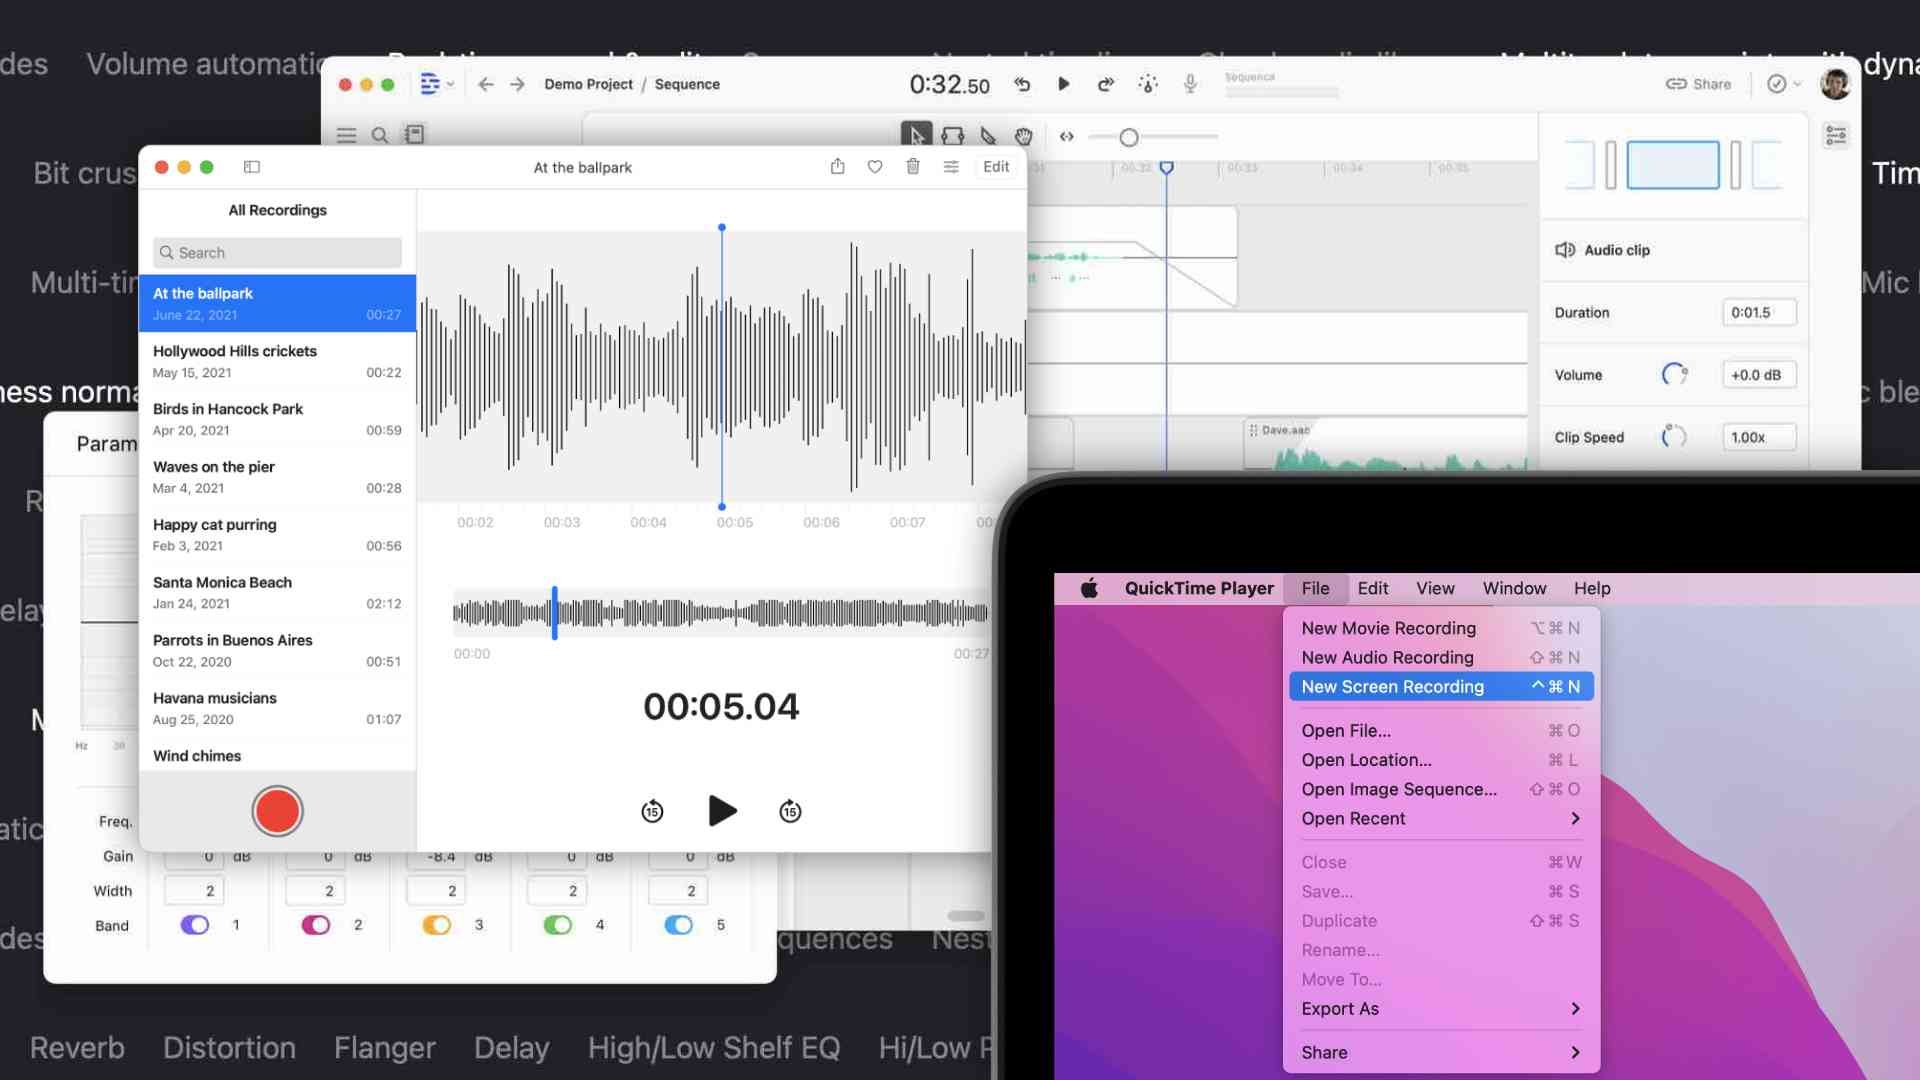1920x1080 pixels.
Task: Adjust the Clip Speed knob
Action: tap(1674, 436)
